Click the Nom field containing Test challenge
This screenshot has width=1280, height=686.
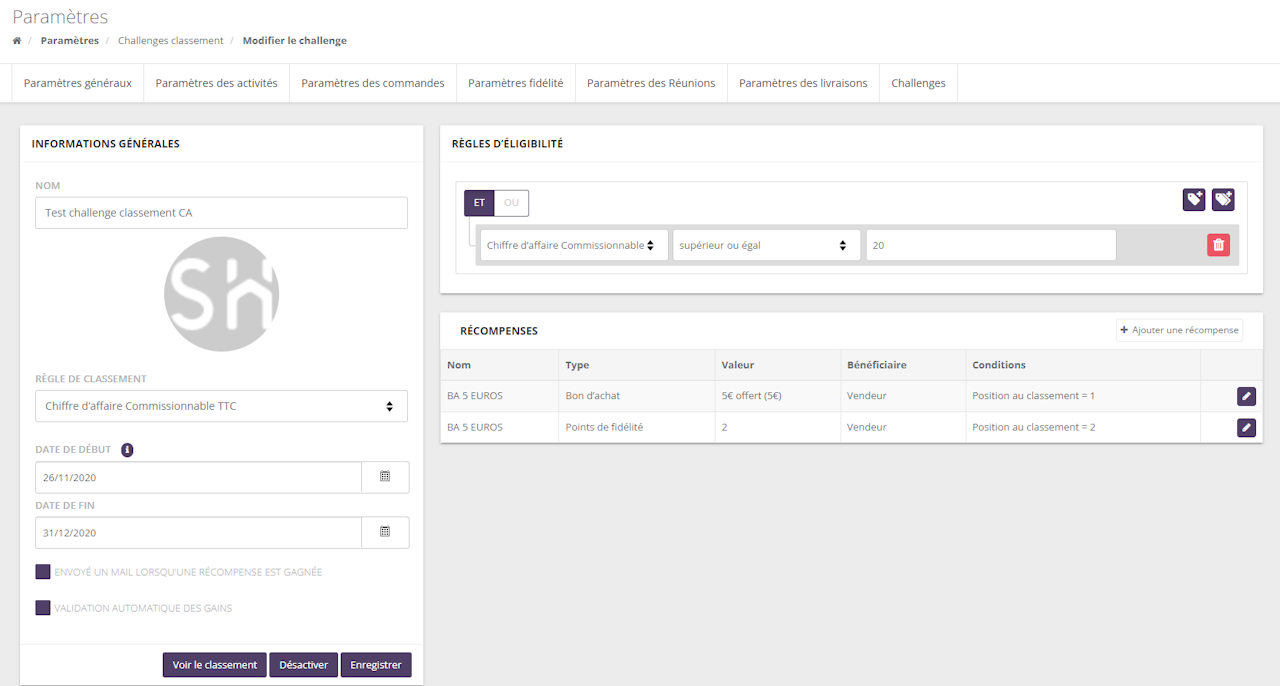221,213
